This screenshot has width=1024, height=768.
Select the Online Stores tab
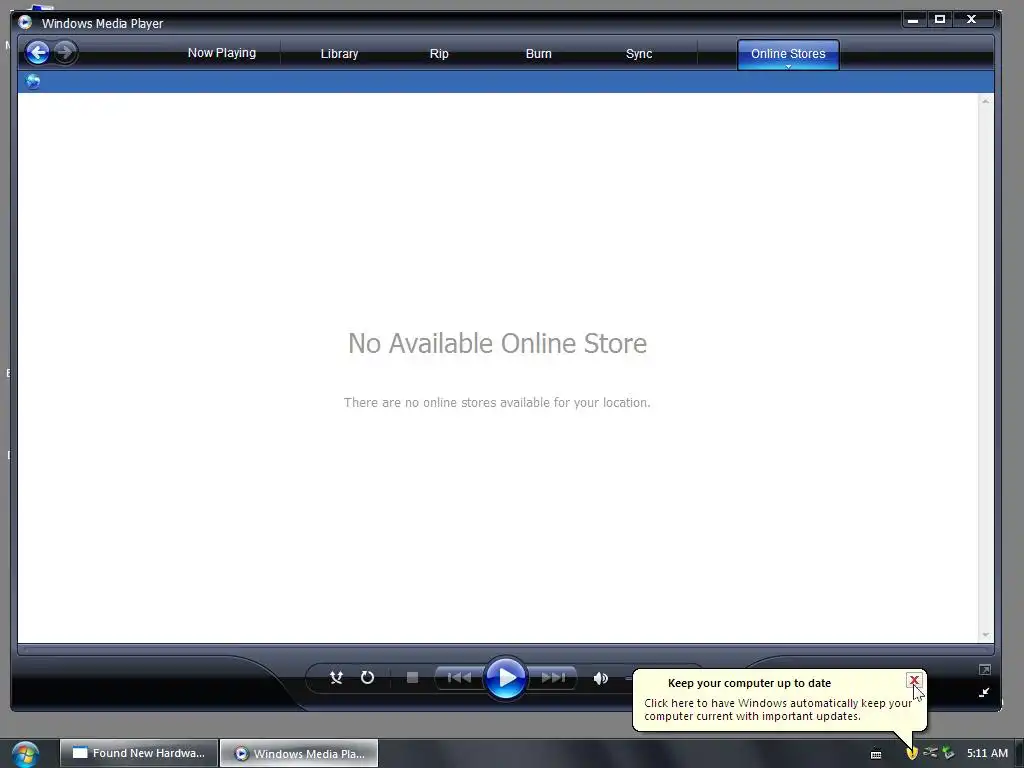788,54
